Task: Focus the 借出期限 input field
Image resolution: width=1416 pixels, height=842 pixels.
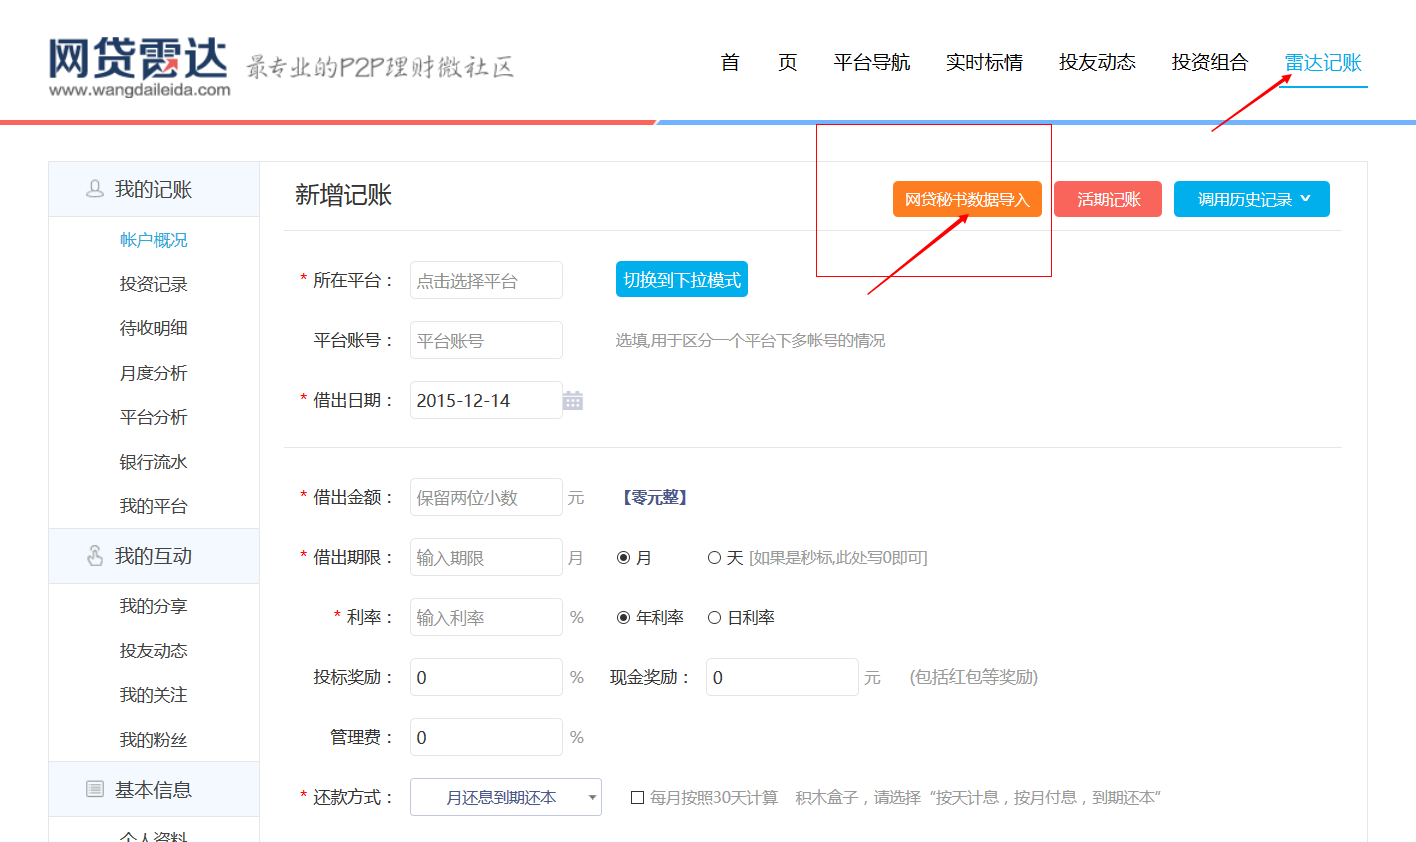Action: pos(486,557)
